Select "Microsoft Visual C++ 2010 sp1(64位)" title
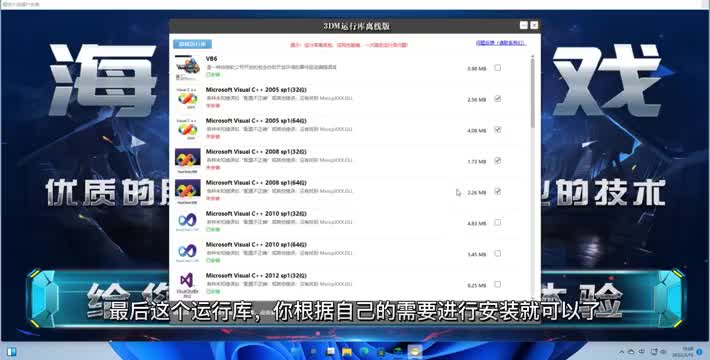Viewport: 710px width, 360px height. [256, 245]
